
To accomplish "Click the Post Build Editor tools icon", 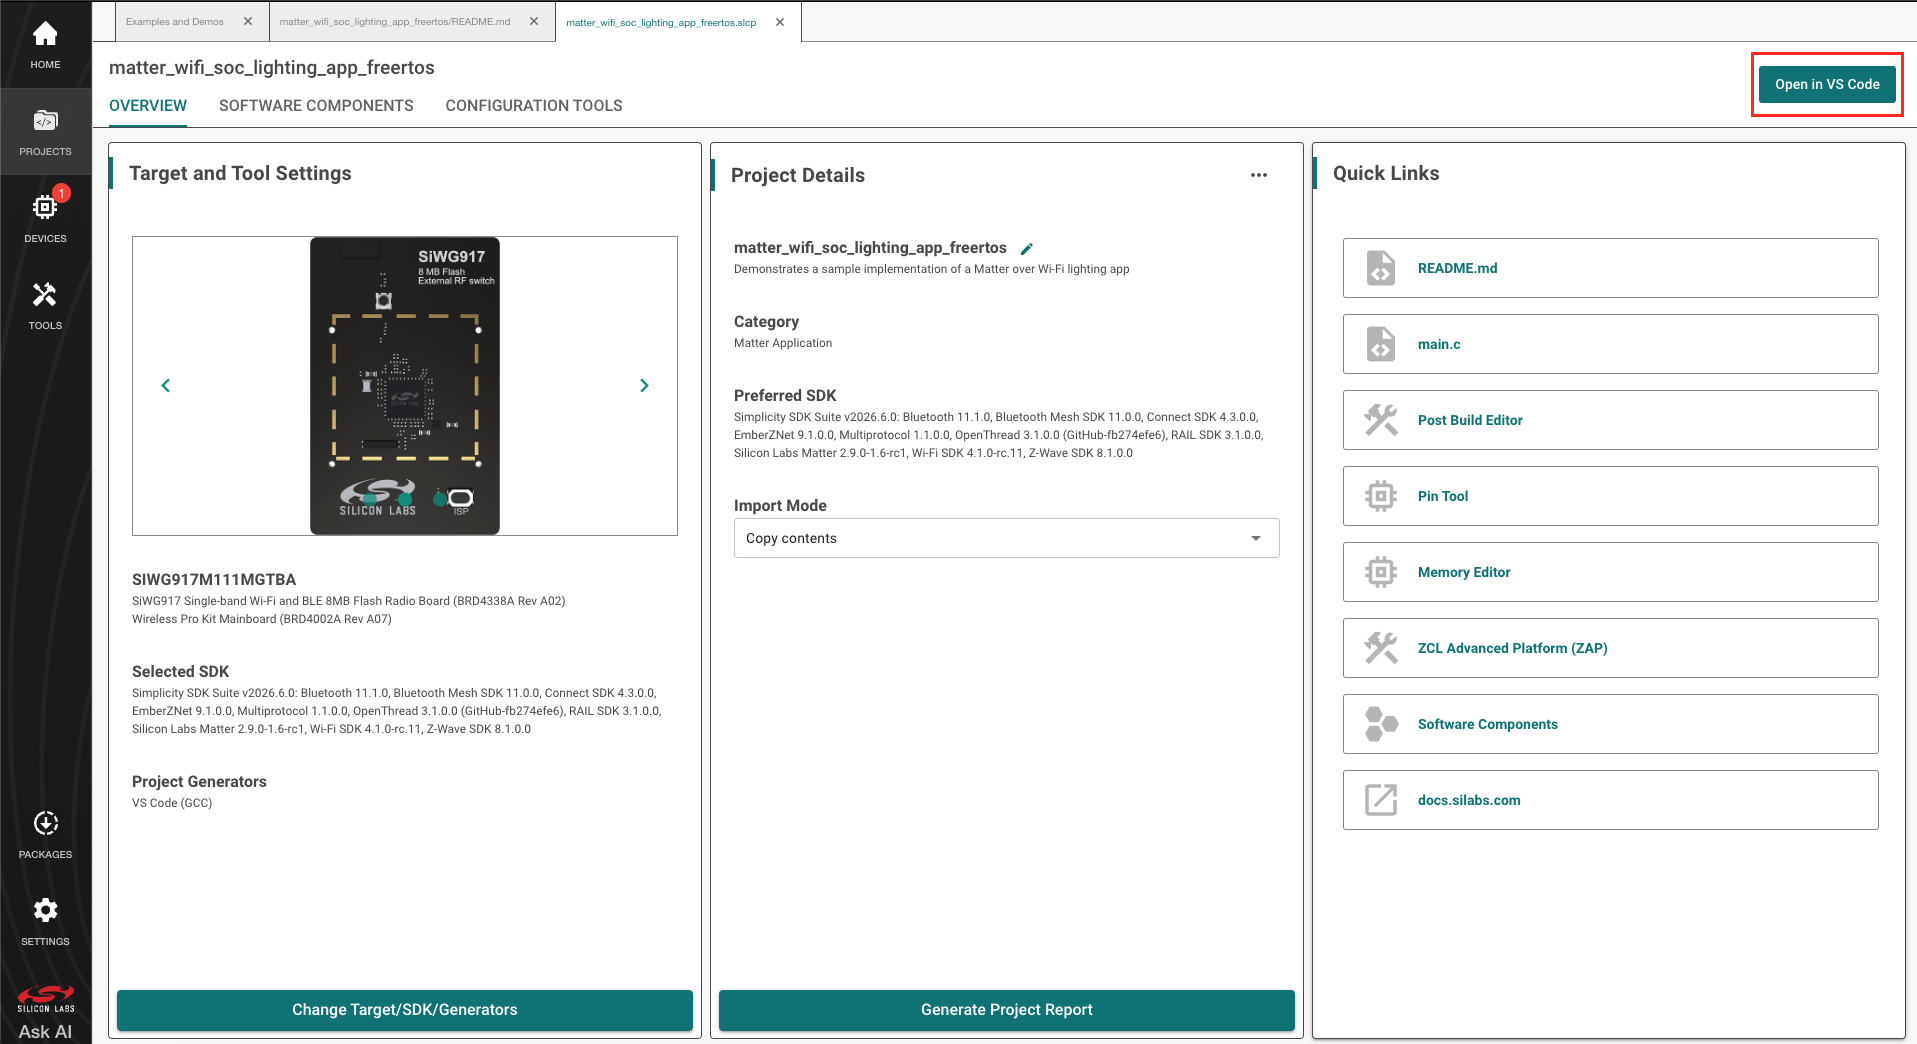I will (x=1381, y=420).
